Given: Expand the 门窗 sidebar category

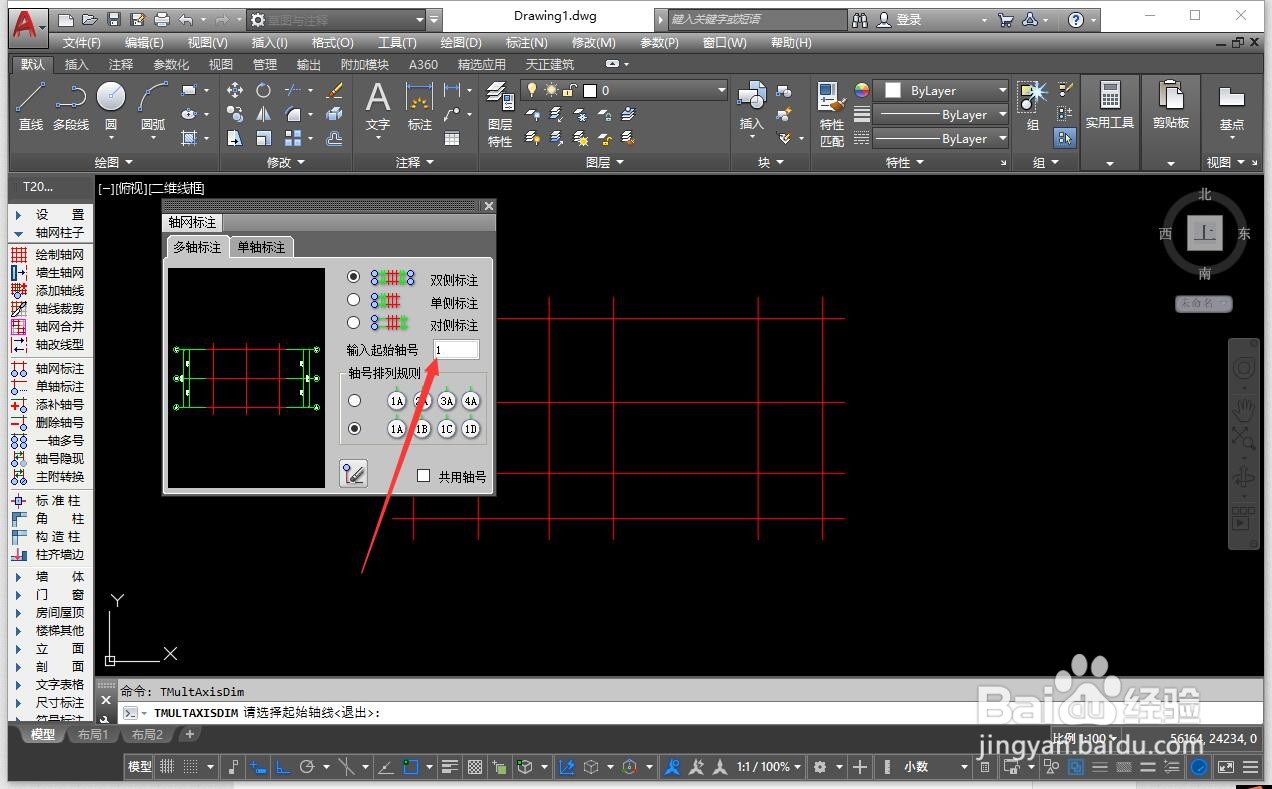Looking at the screenshot, I should tap(48, 594).
